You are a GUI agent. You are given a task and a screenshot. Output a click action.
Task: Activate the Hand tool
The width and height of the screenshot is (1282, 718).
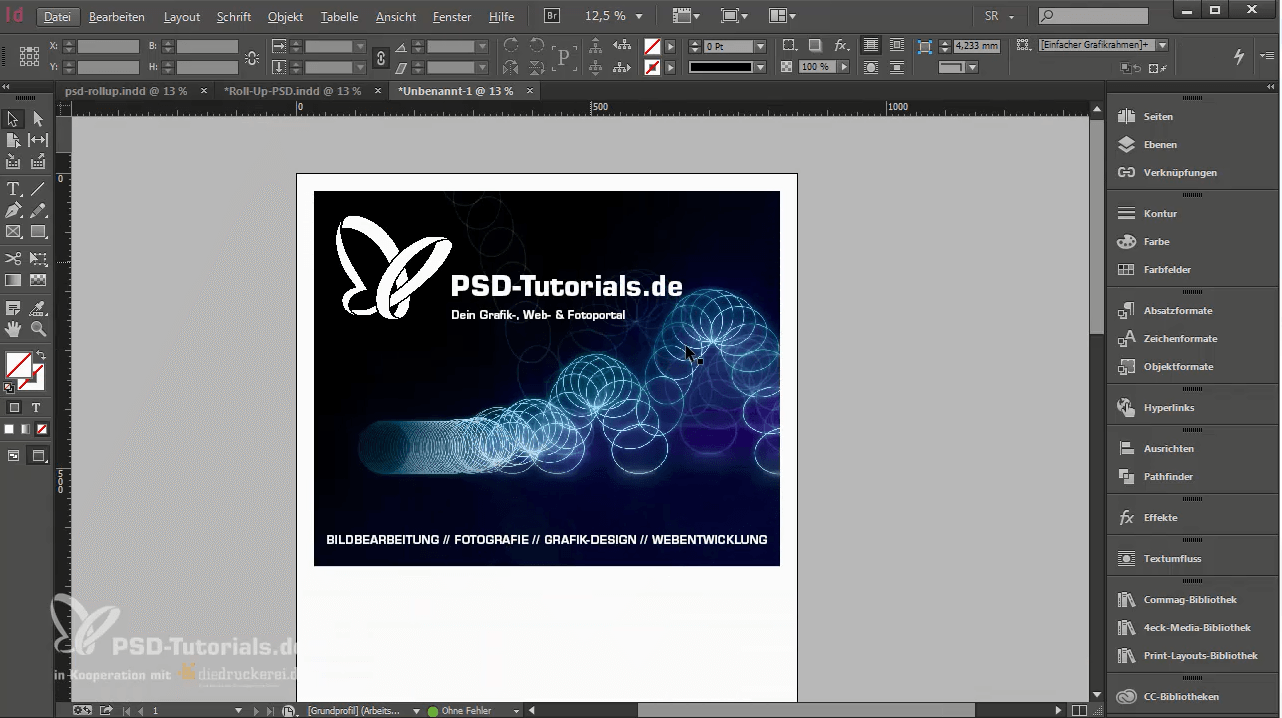click(13, 329)
